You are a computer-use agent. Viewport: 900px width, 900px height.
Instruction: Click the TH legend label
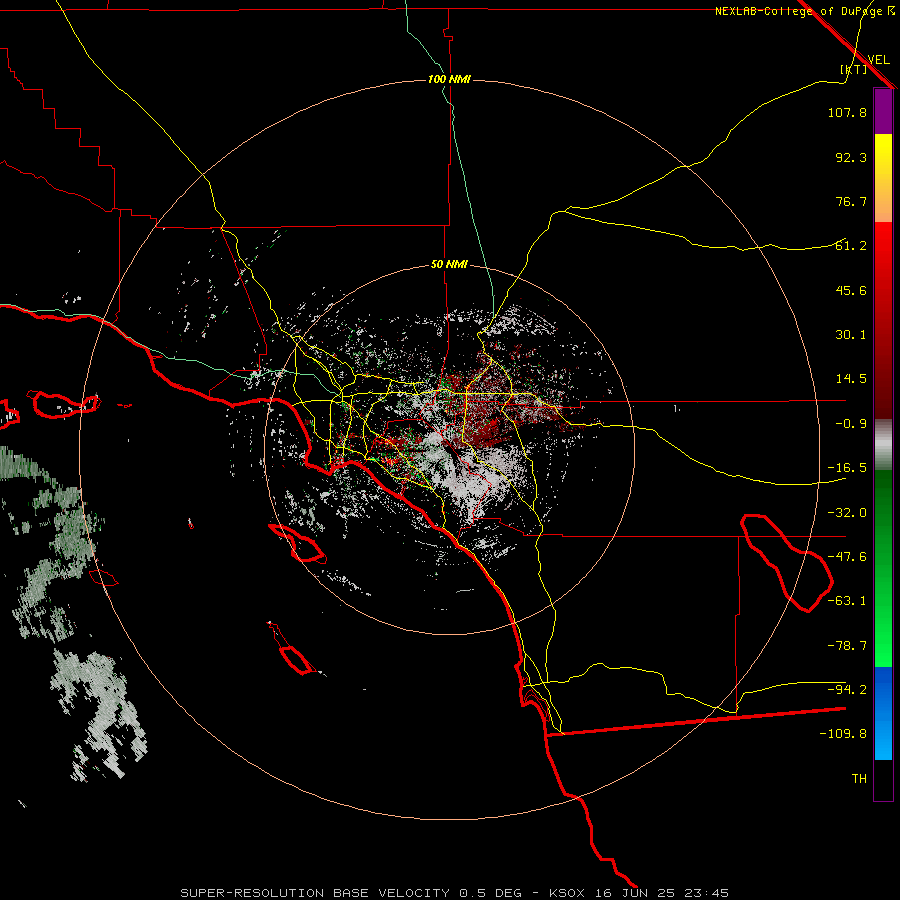[859, 779]
